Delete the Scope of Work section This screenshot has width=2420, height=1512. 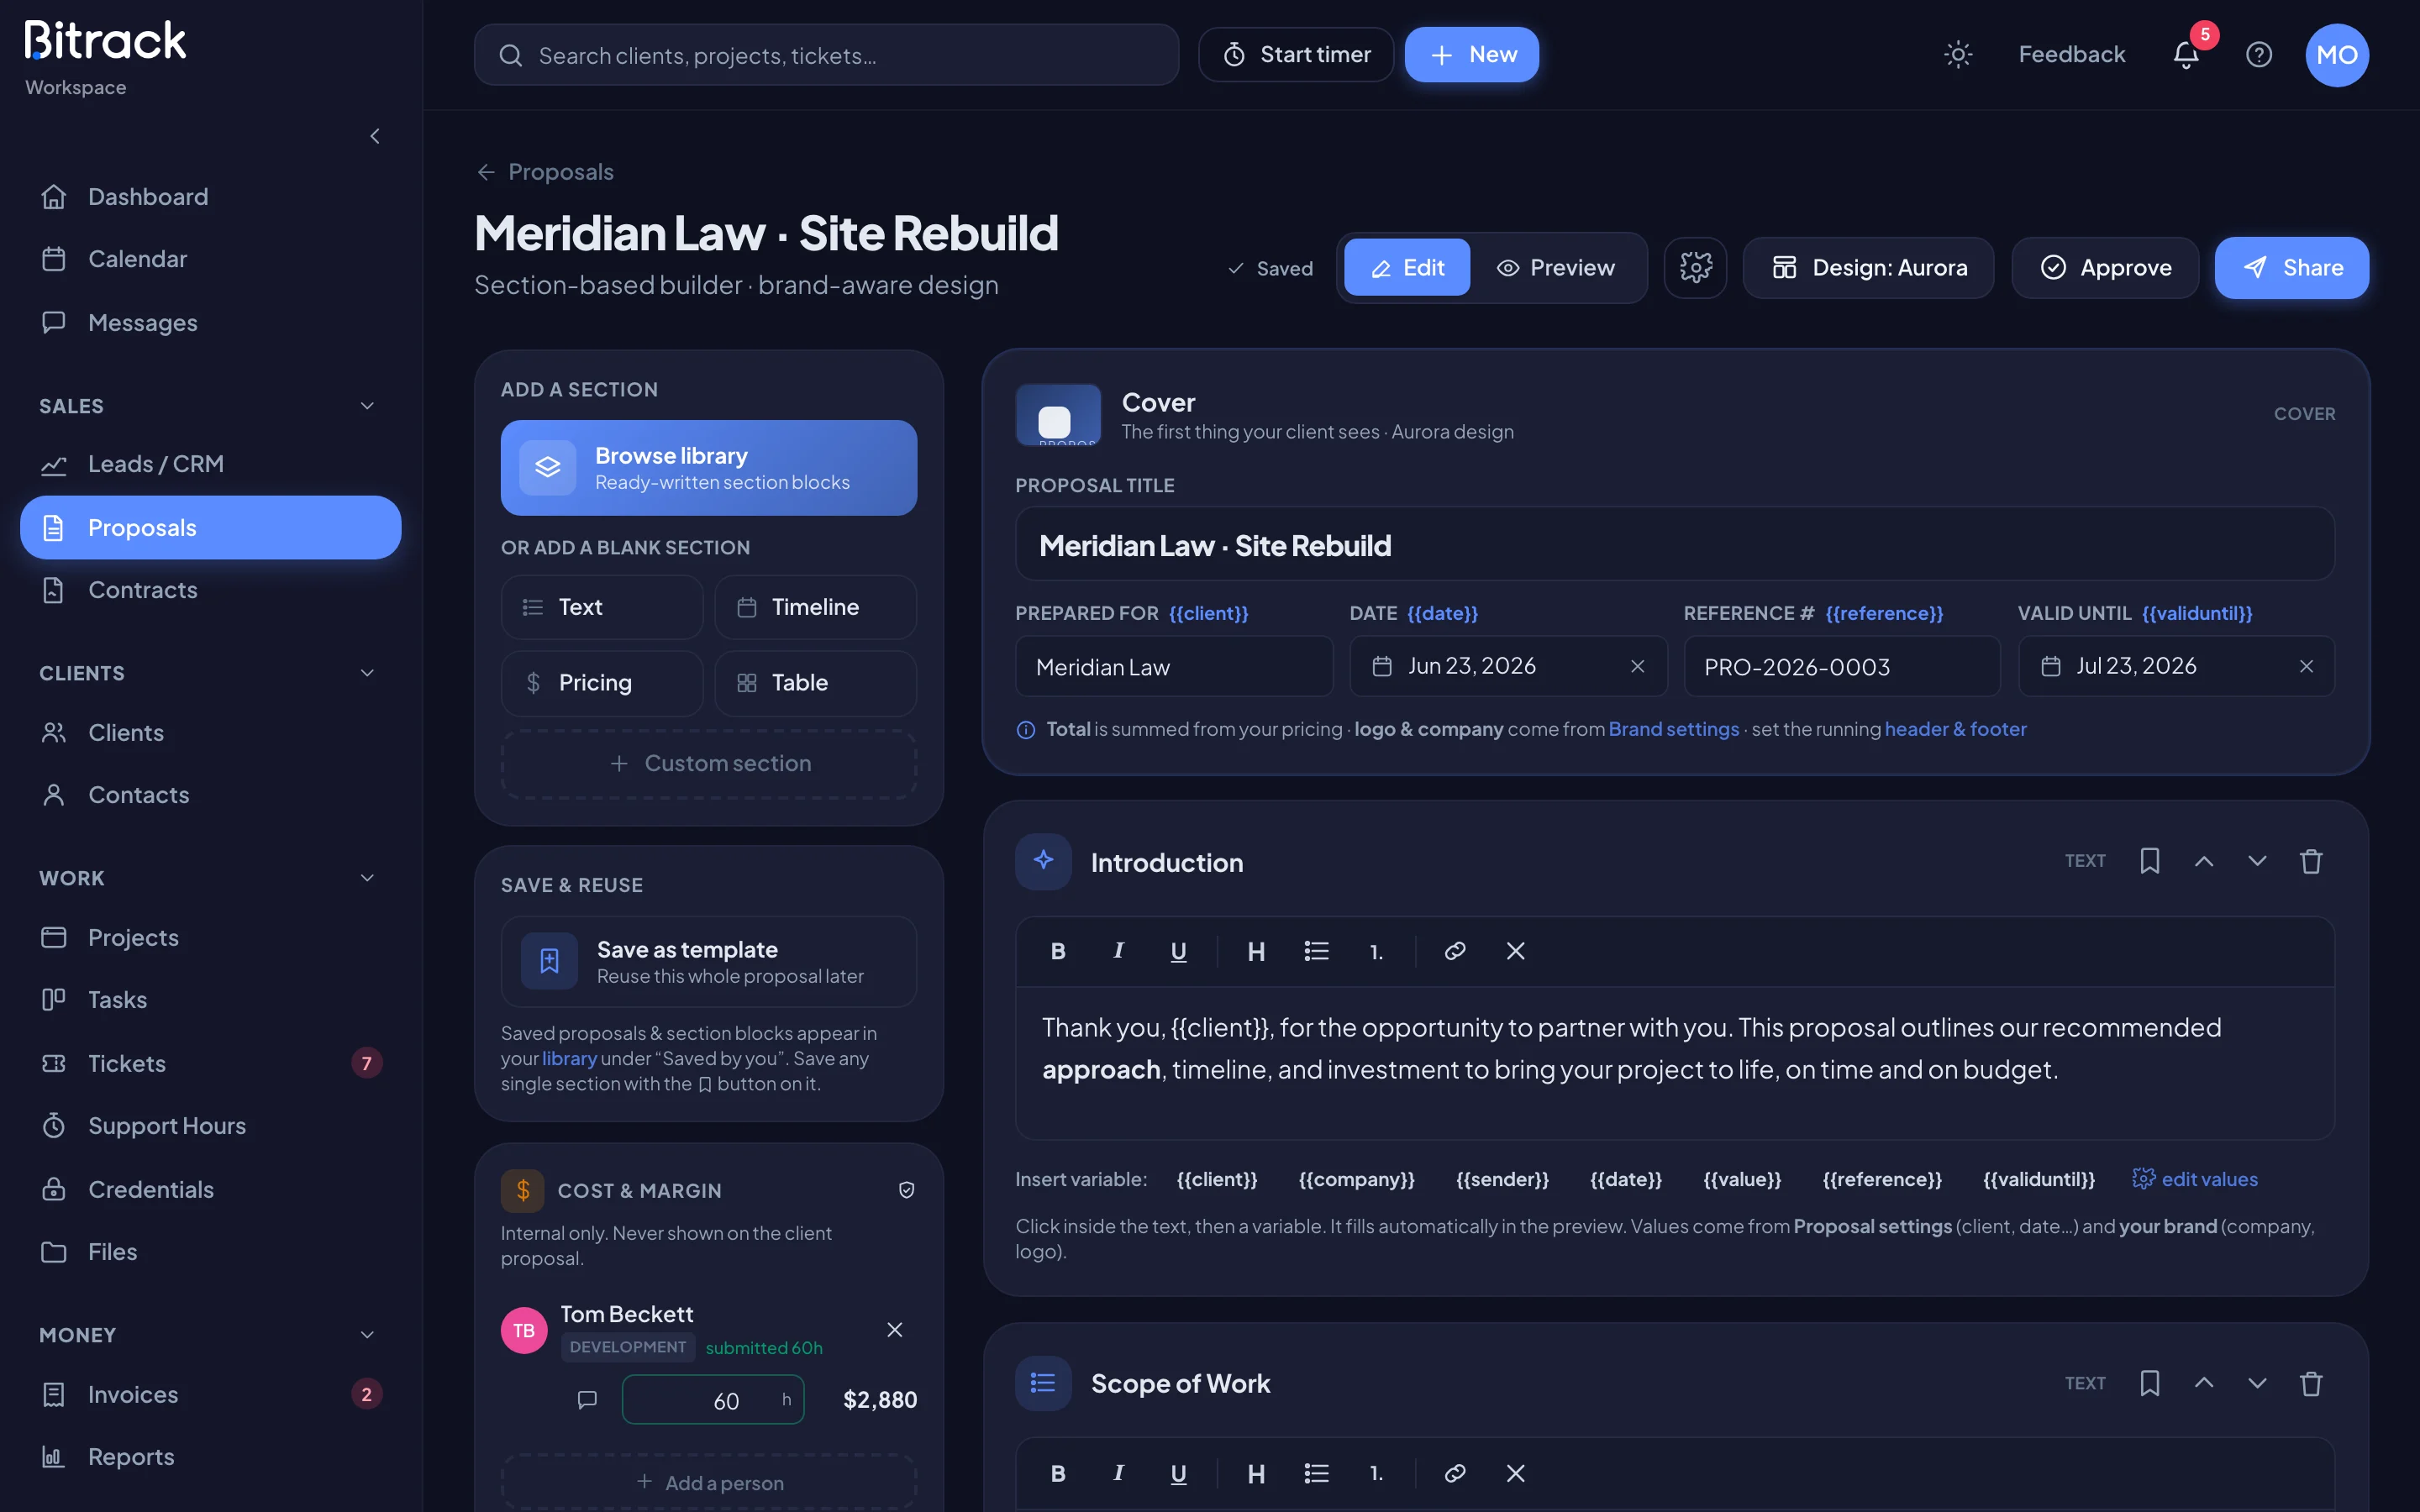[x=2311, y=1383]
